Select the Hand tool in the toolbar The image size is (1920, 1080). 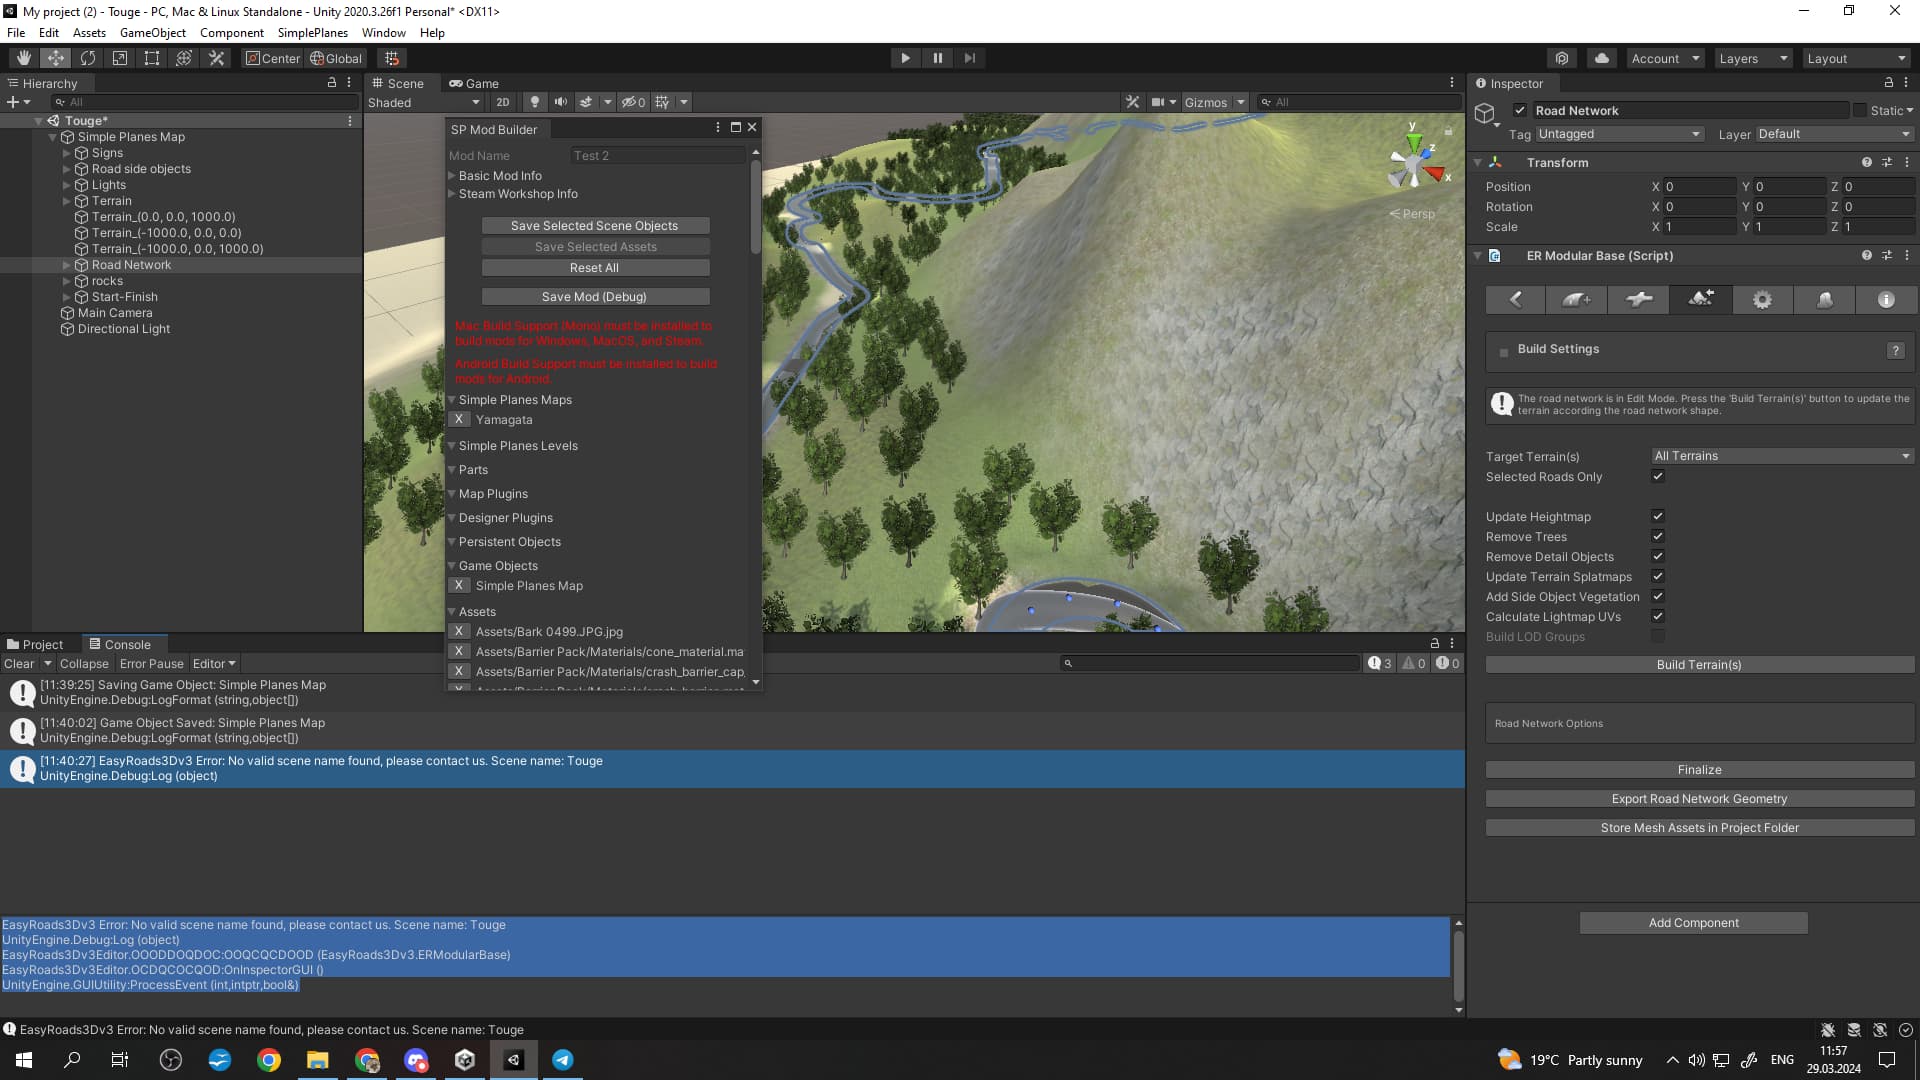coord(23,57)
